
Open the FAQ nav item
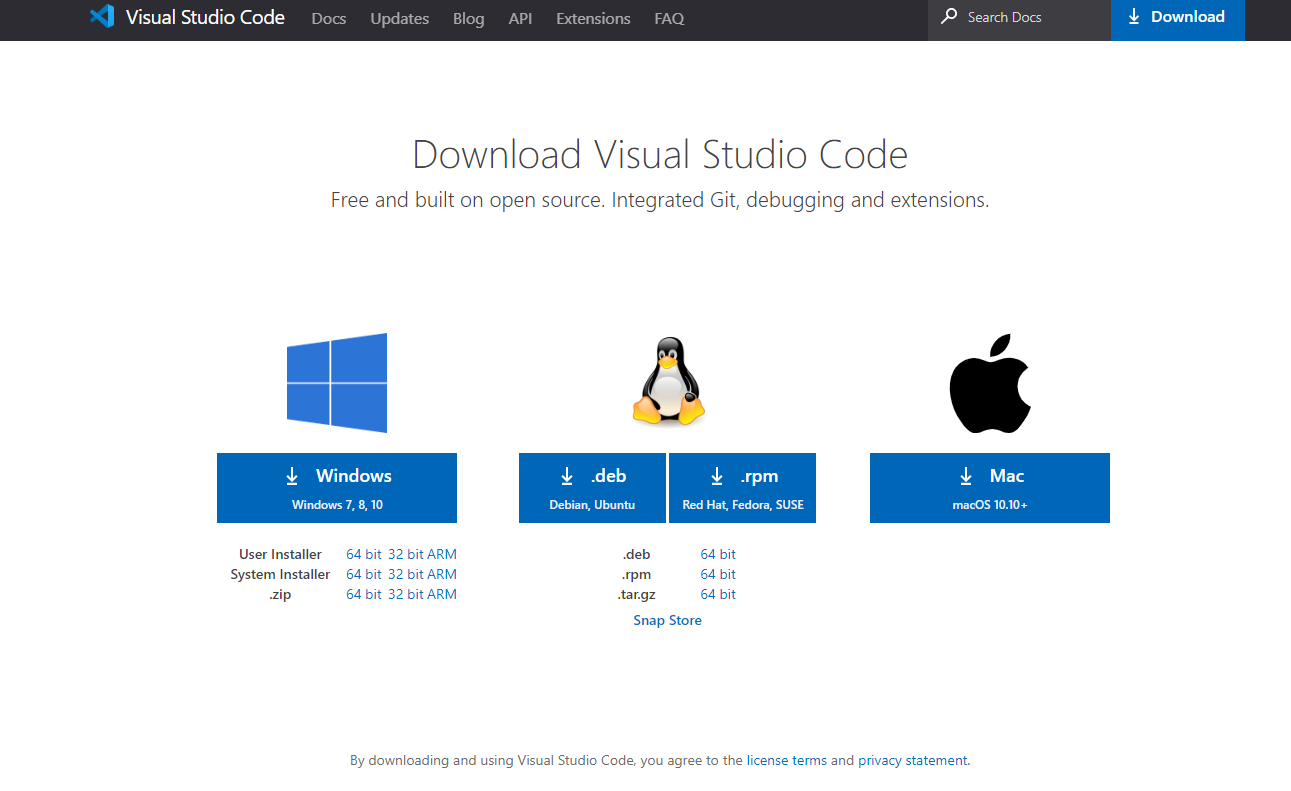coord(669,18)
